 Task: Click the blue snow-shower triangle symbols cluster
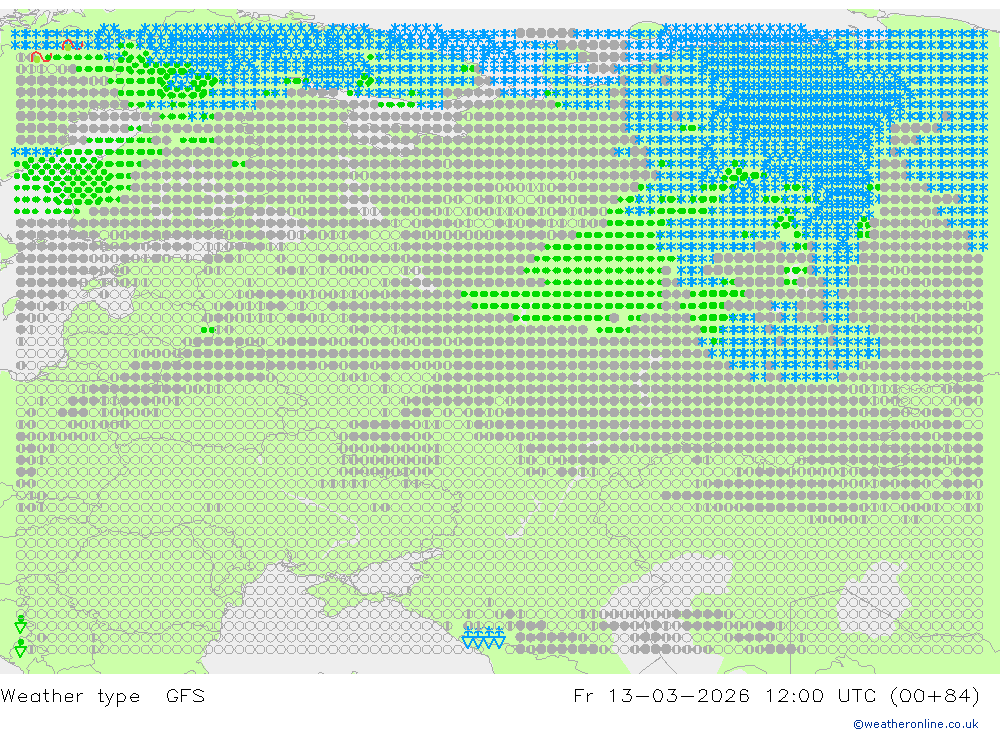coord(484,637)
